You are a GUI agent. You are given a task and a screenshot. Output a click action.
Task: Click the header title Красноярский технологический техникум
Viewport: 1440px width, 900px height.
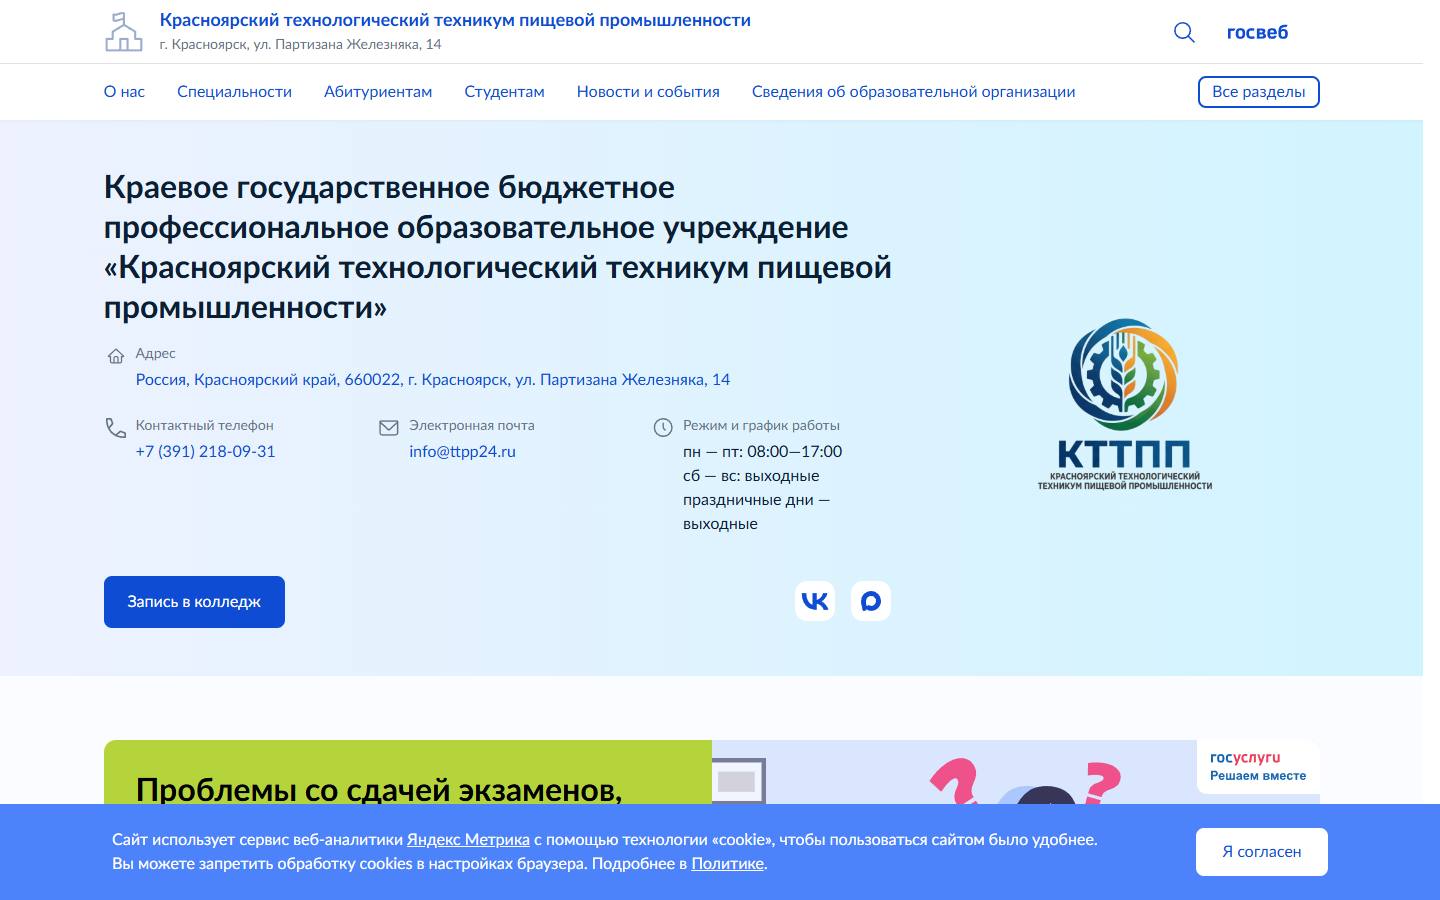click(455, 20)
